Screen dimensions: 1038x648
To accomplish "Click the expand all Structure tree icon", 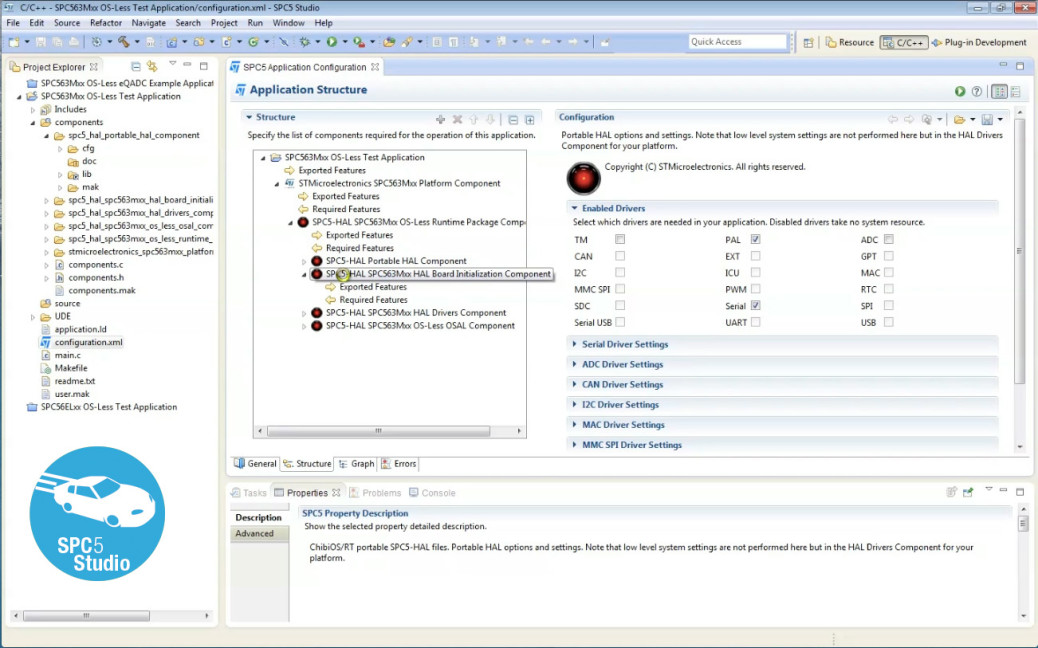I will coord(530,120).
